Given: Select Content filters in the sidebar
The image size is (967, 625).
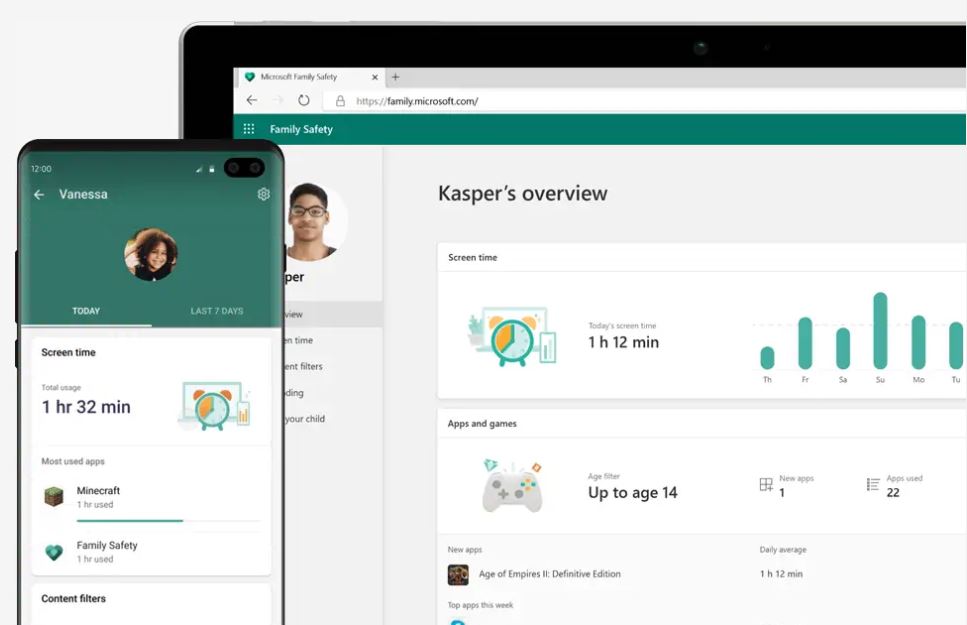Looking at the screenshot, I should (x=303, y=367).
